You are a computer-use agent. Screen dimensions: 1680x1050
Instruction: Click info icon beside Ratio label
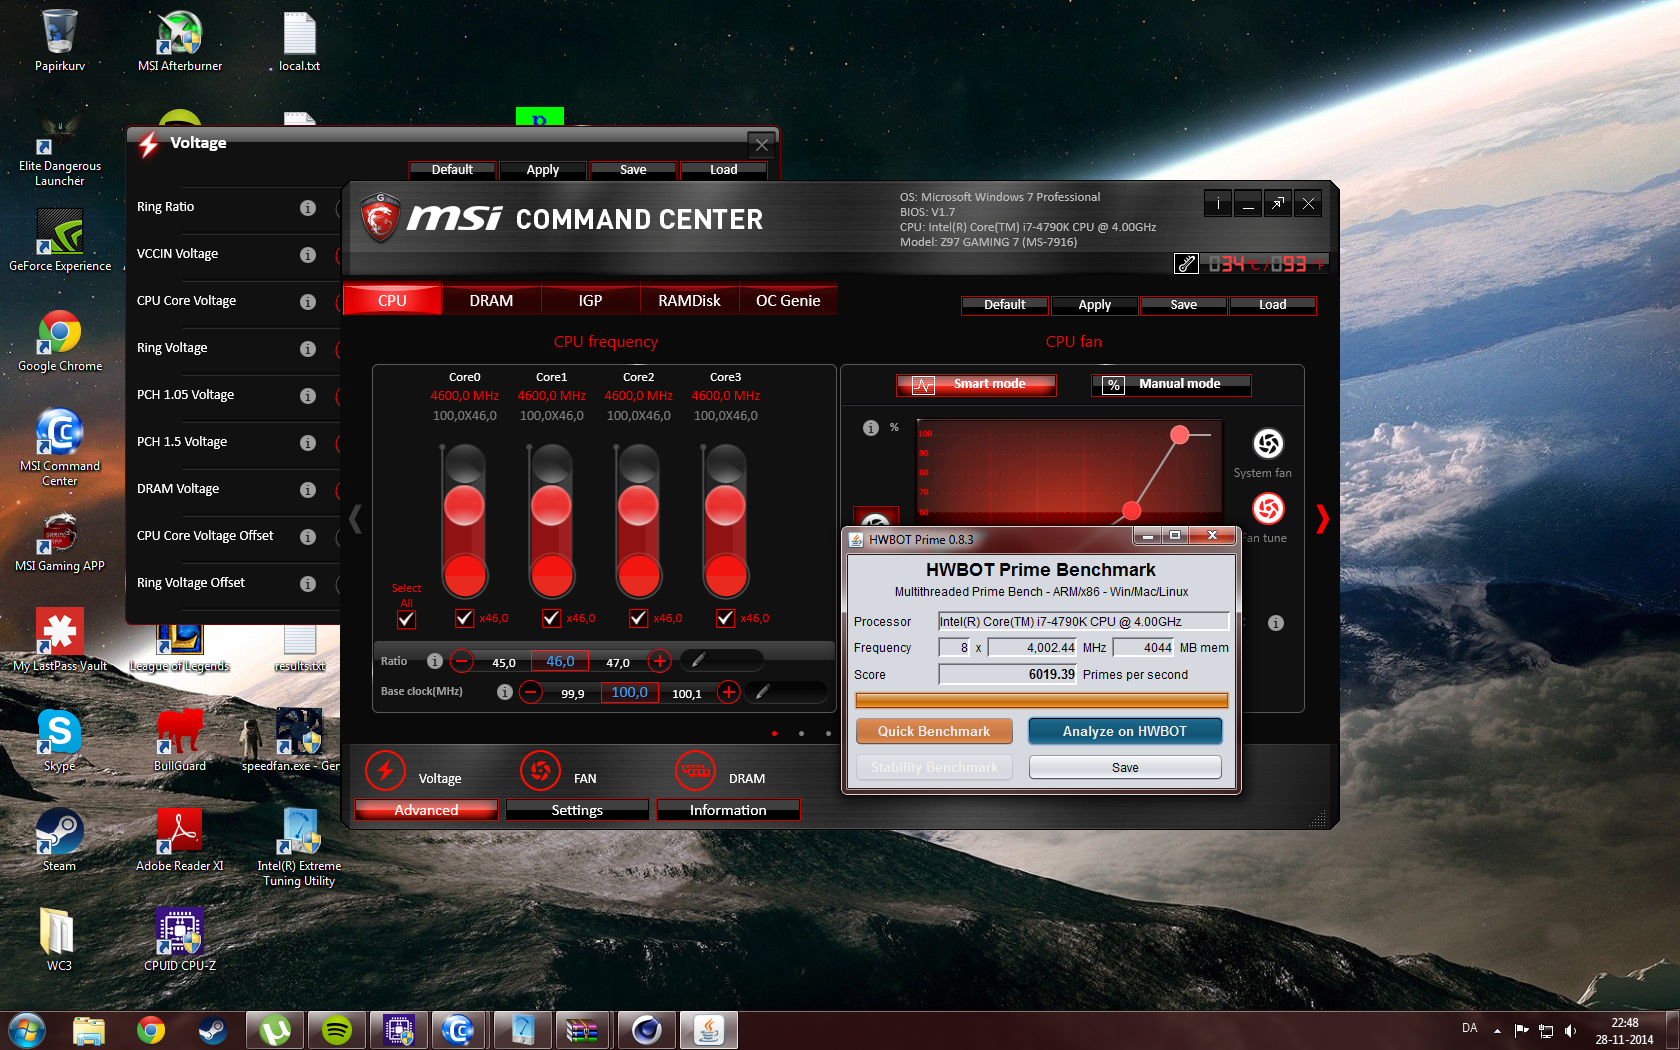(x=434, y=661)
